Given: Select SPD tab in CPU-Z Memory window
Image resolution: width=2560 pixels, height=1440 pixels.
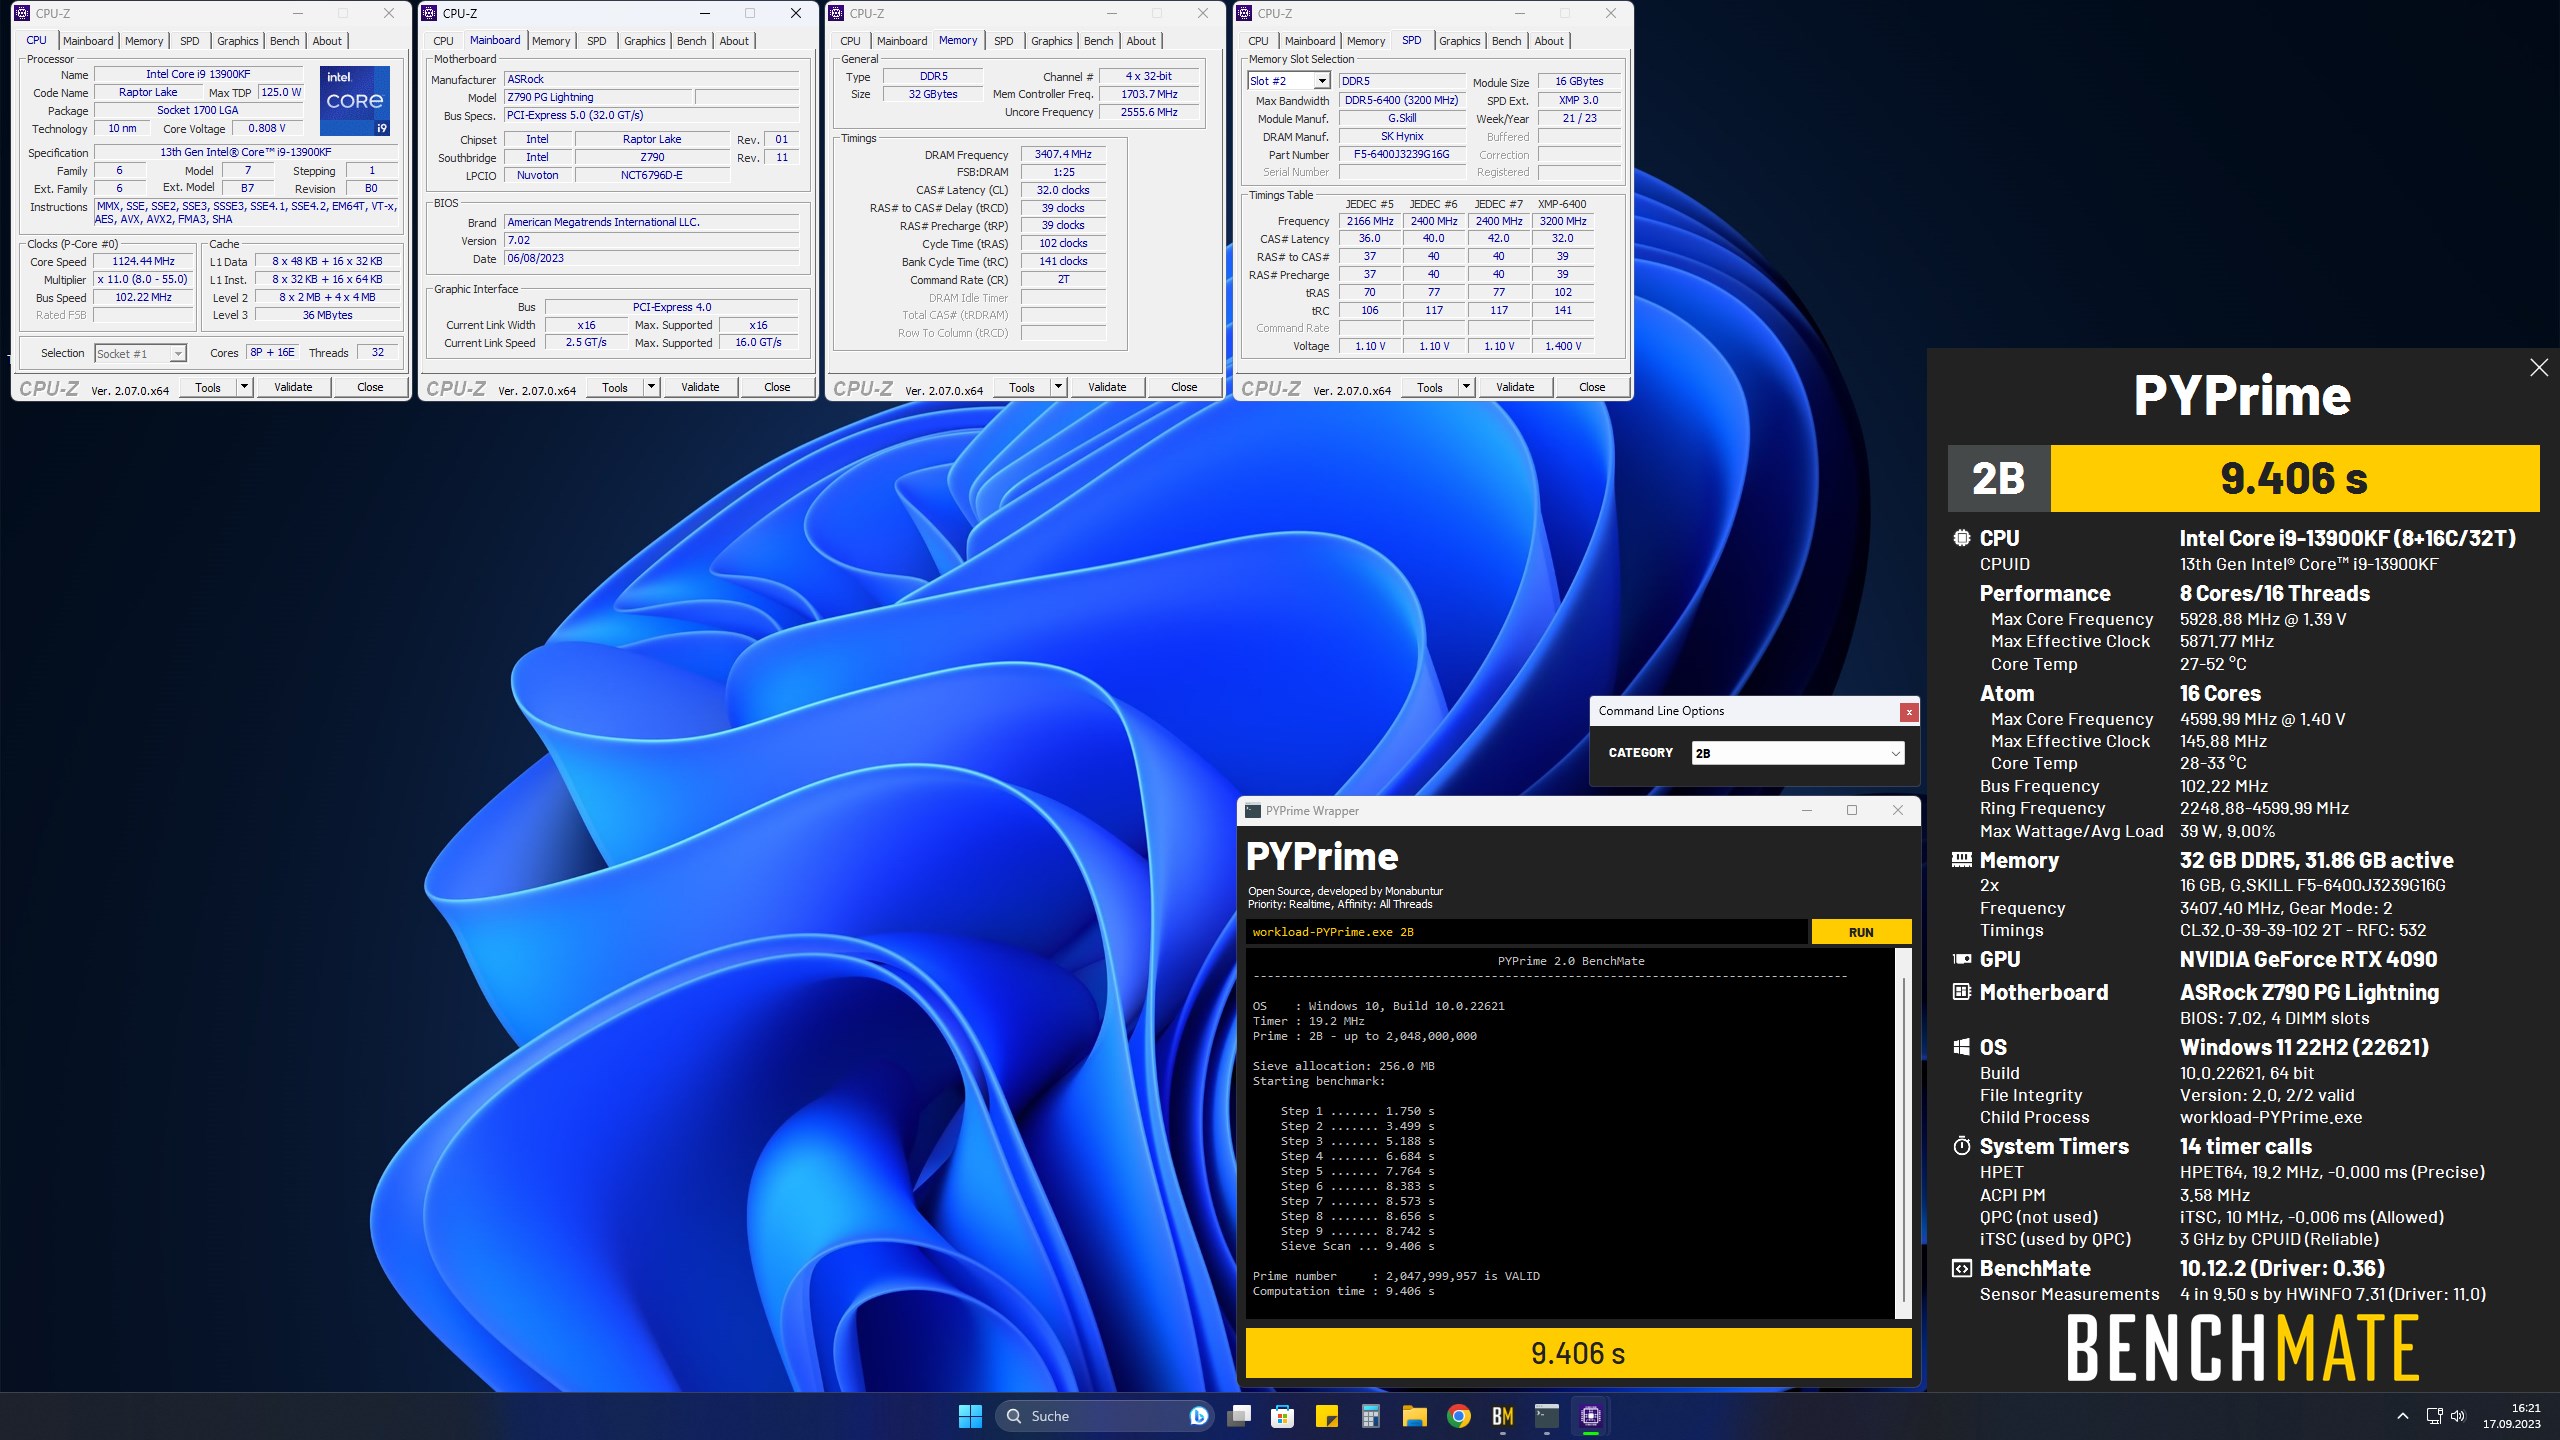Looking at the screenshot, I should [x=1003, y=41].
